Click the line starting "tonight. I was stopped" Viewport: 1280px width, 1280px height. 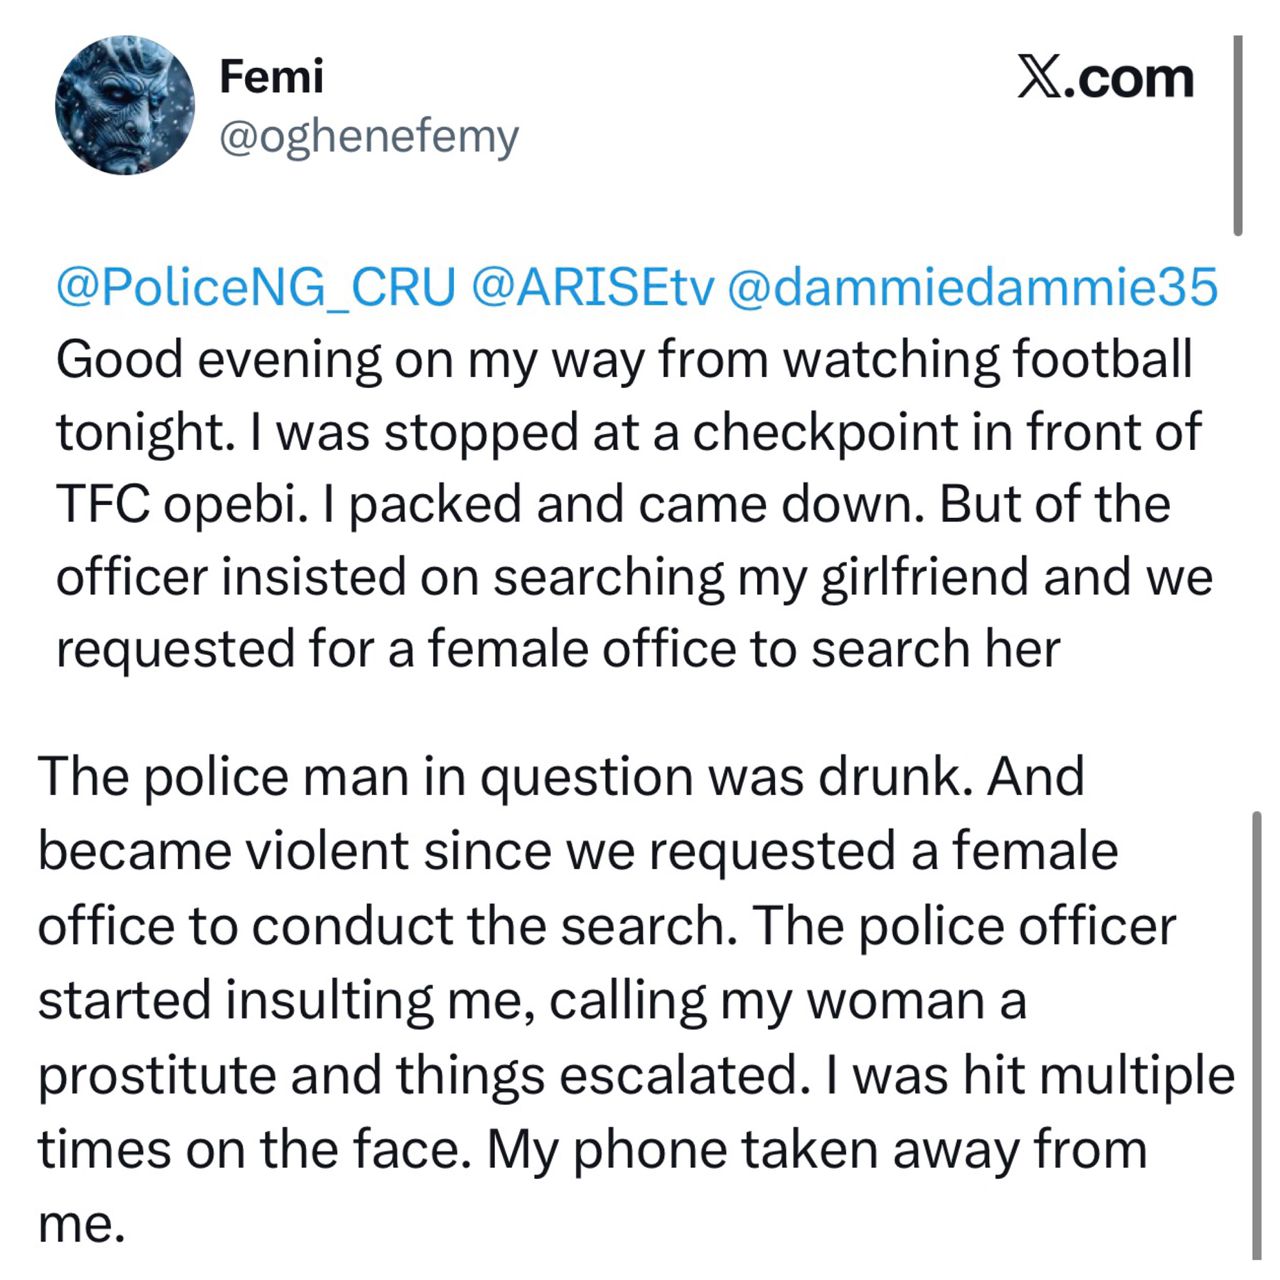click(x=628, y=432)
